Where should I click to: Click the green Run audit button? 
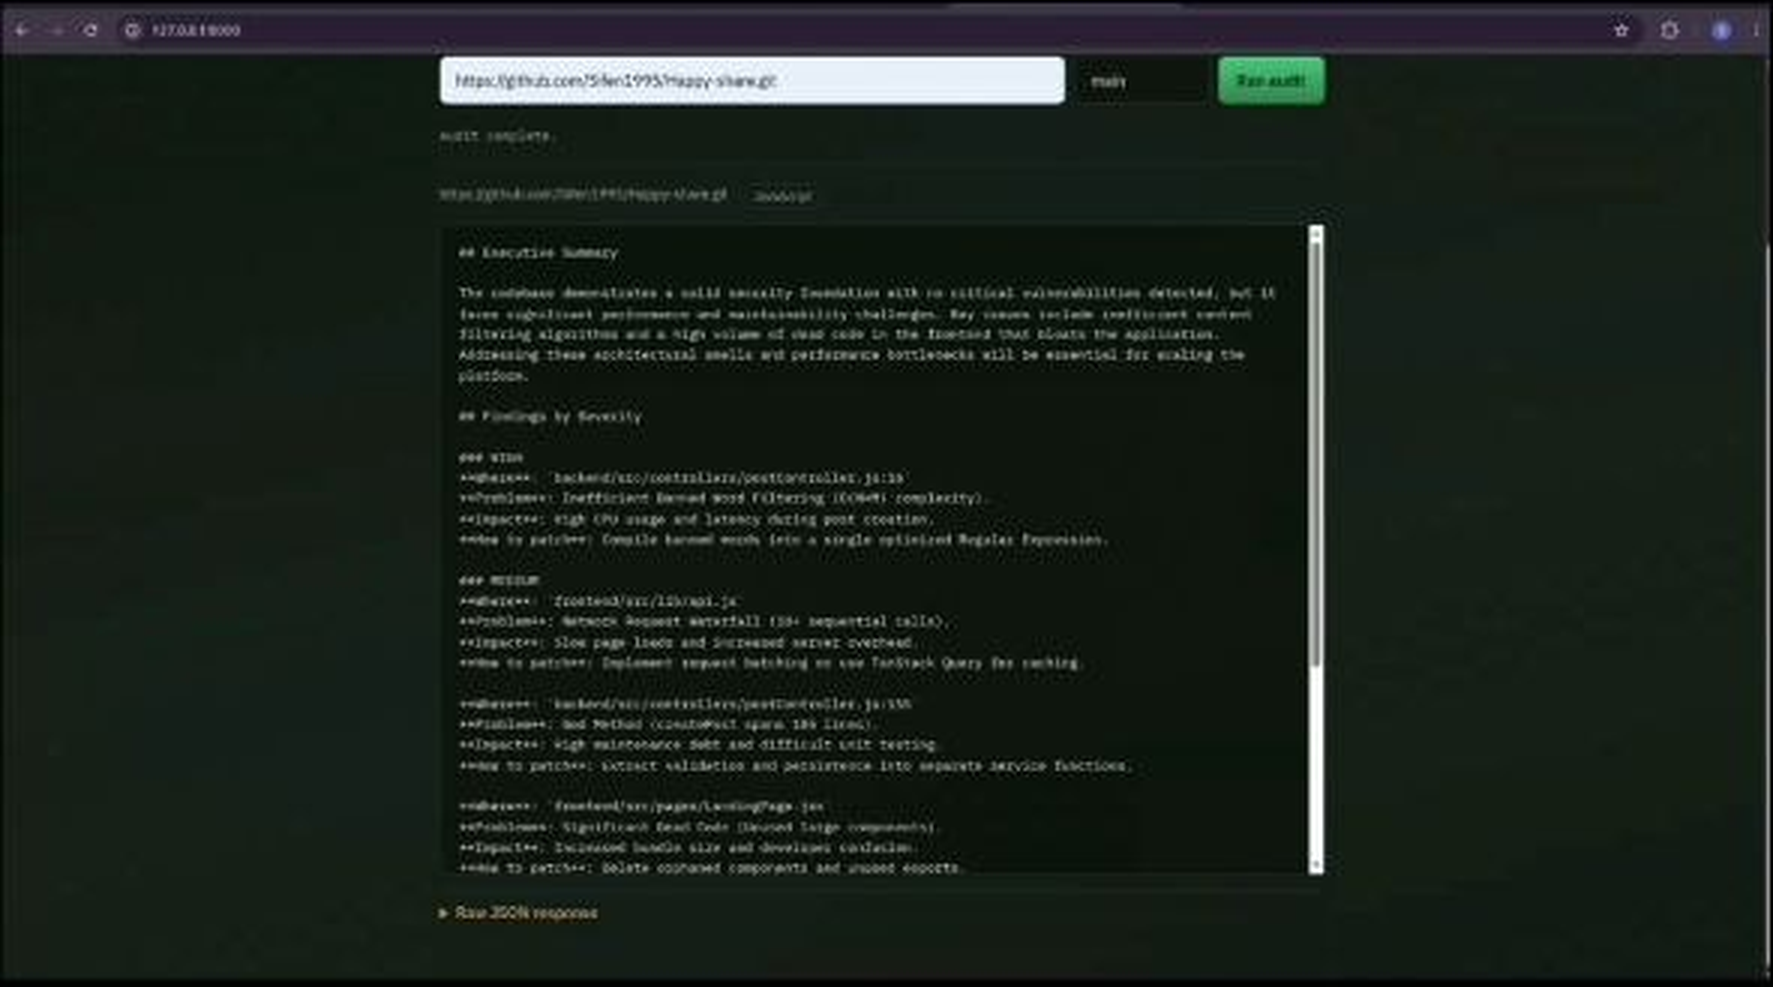pyautogui.click(x=1271, y=81)
